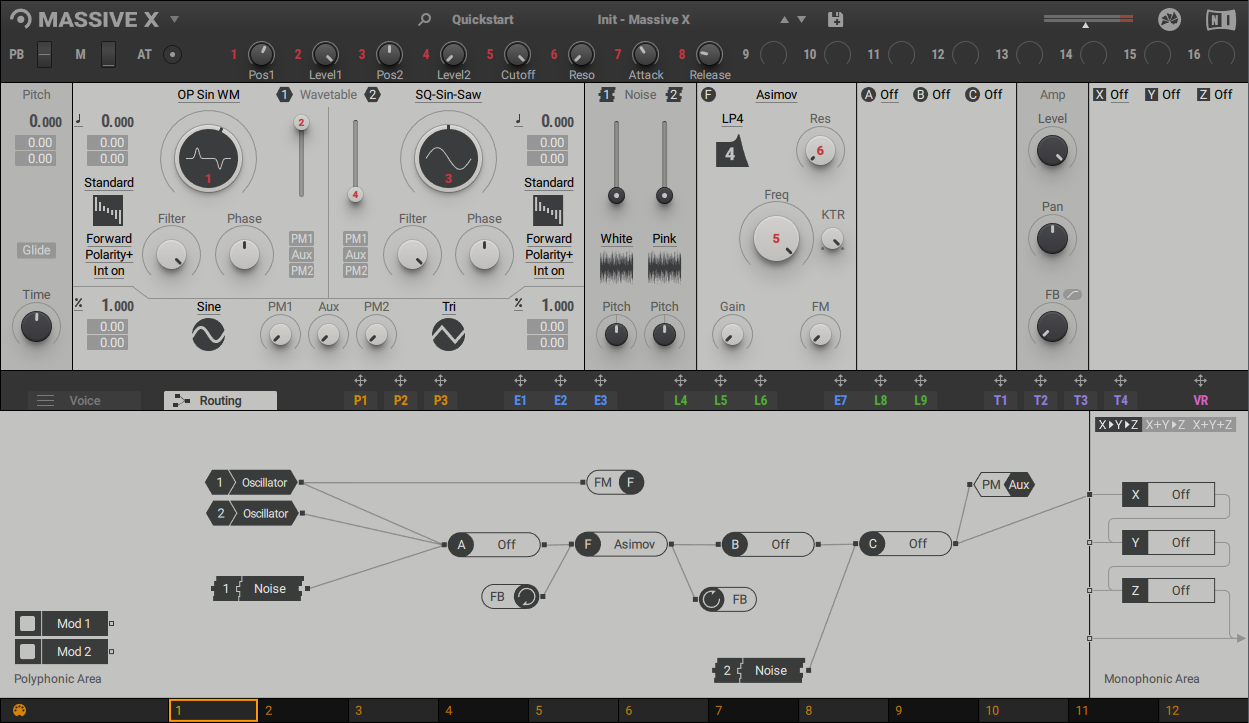
Task: Click performer slot 2 in bottom bar
Action: pyautogui.click(x=304, y=710)
